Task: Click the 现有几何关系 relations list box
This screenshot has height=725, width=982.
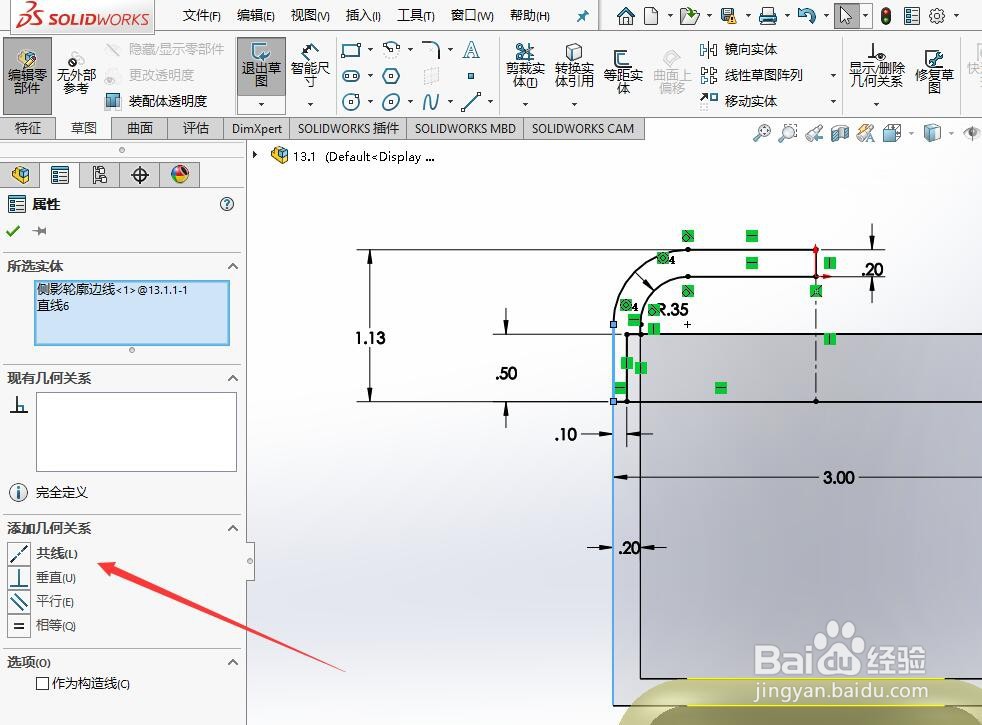Action: click(x=137, y=432)
